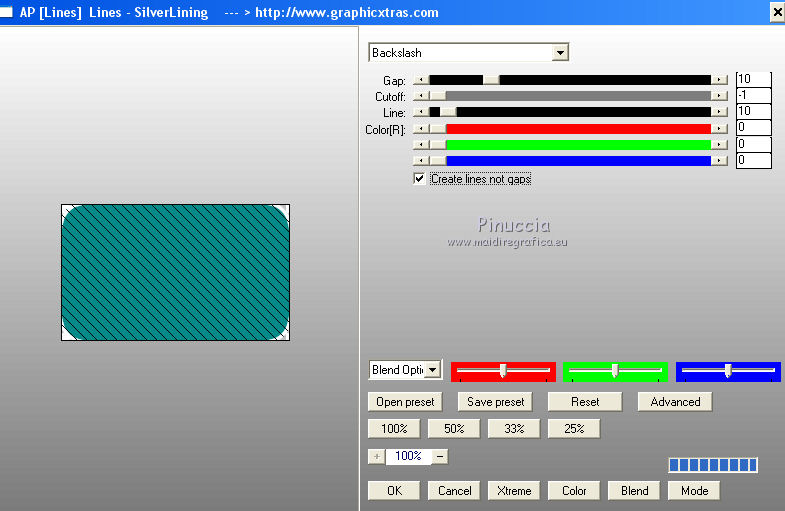Open the Backslash pattern dropdown
Image resolution: width=785 pixels, height=511 pixels.
(x=560, y=53)
